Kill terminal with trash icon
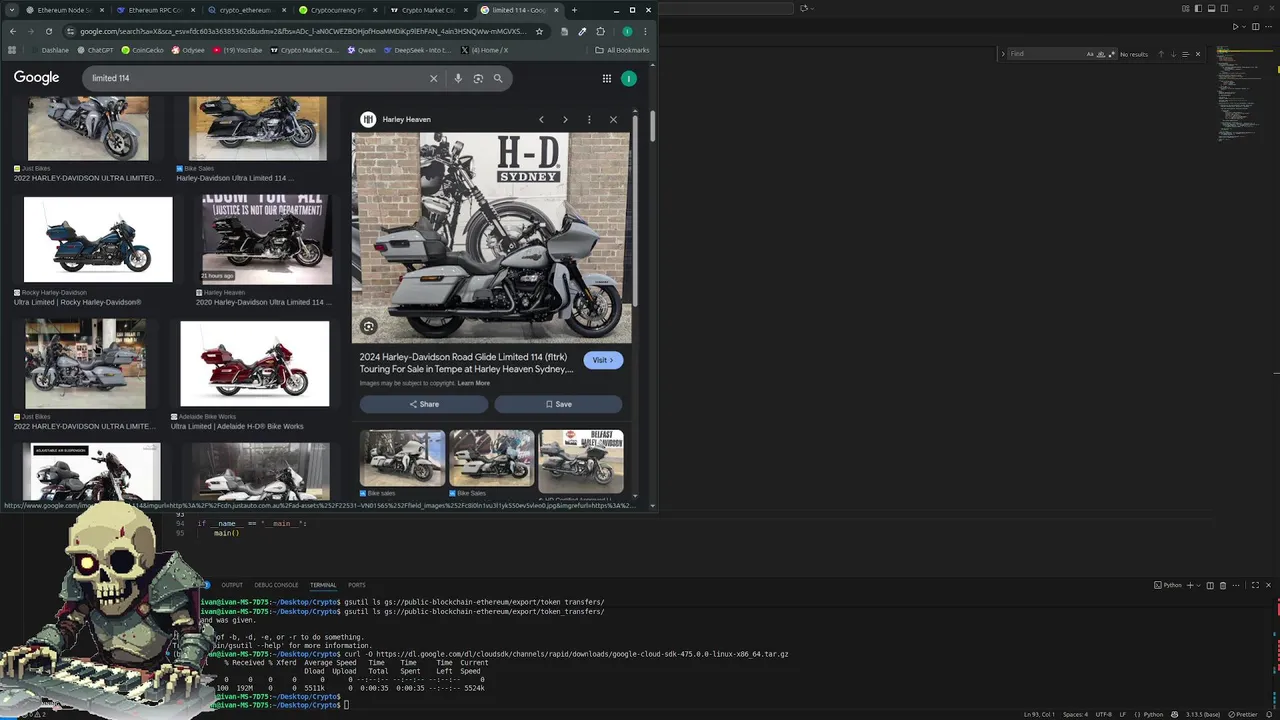Screen dimensions: 1280x720 pos(1222,585)
